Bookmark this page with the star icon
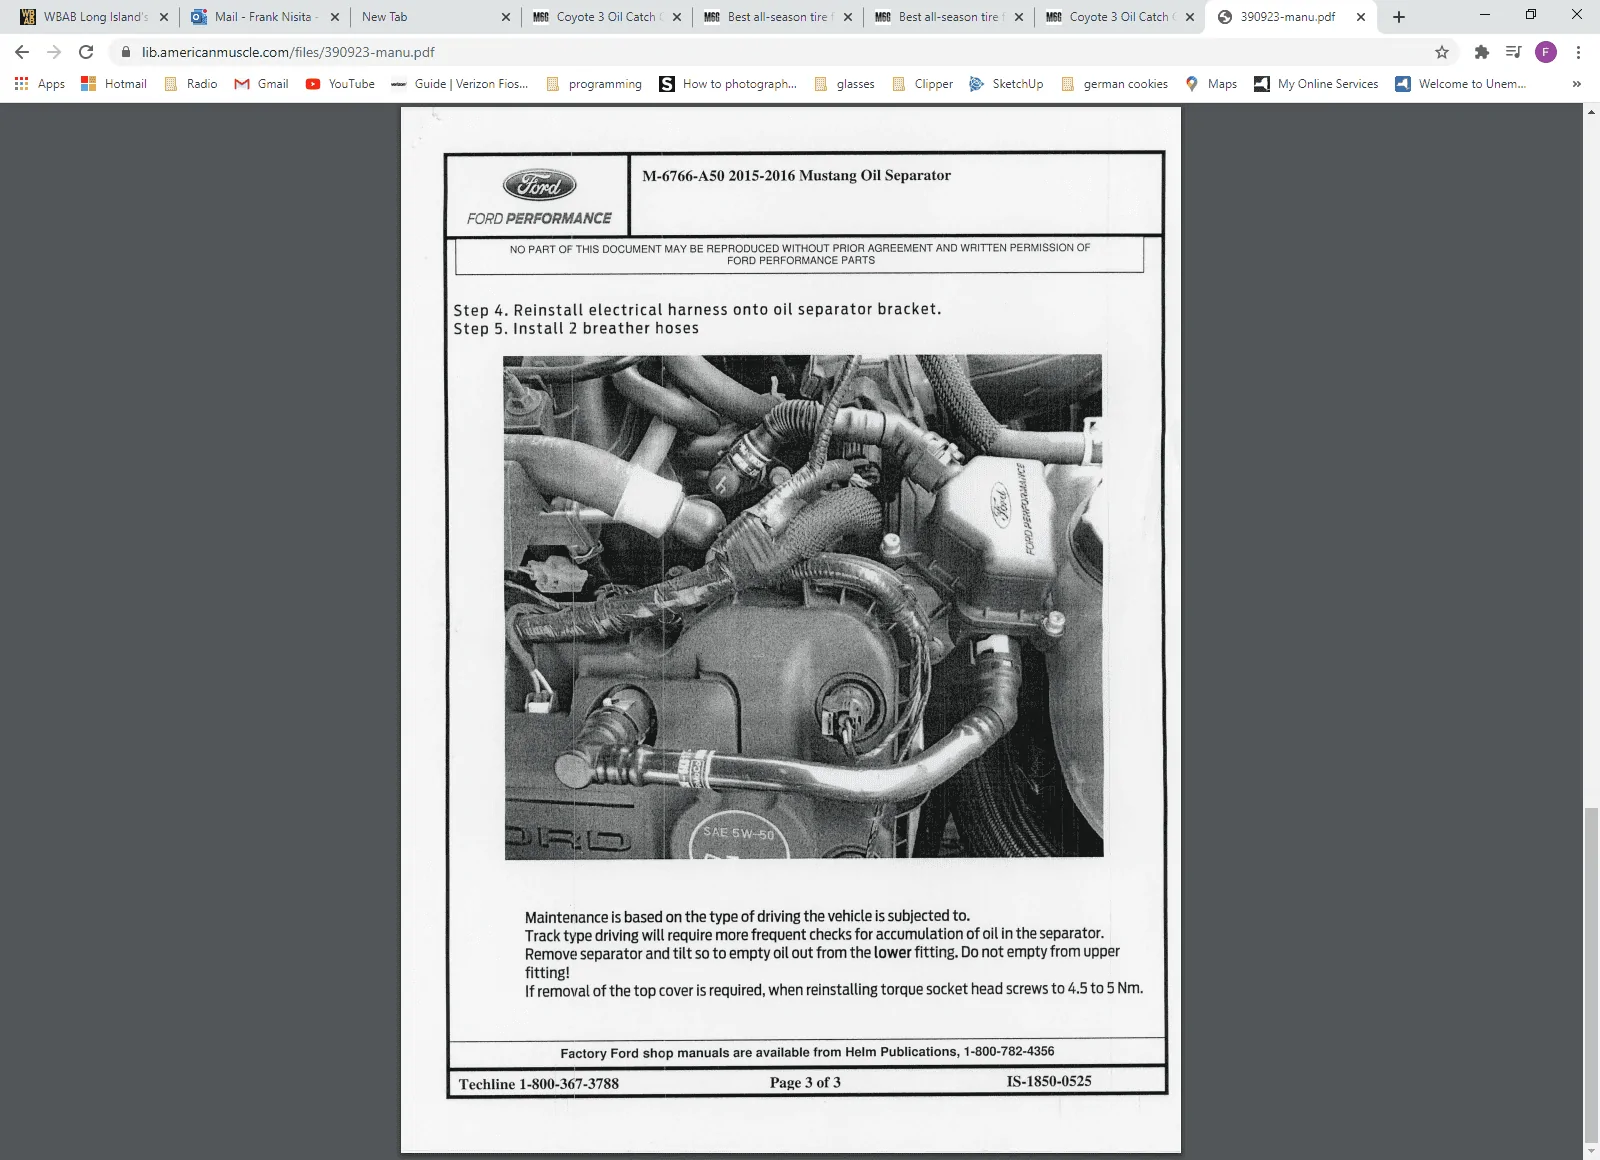Viewport: 1600px width, 1160px height. tap(1442, 52)
